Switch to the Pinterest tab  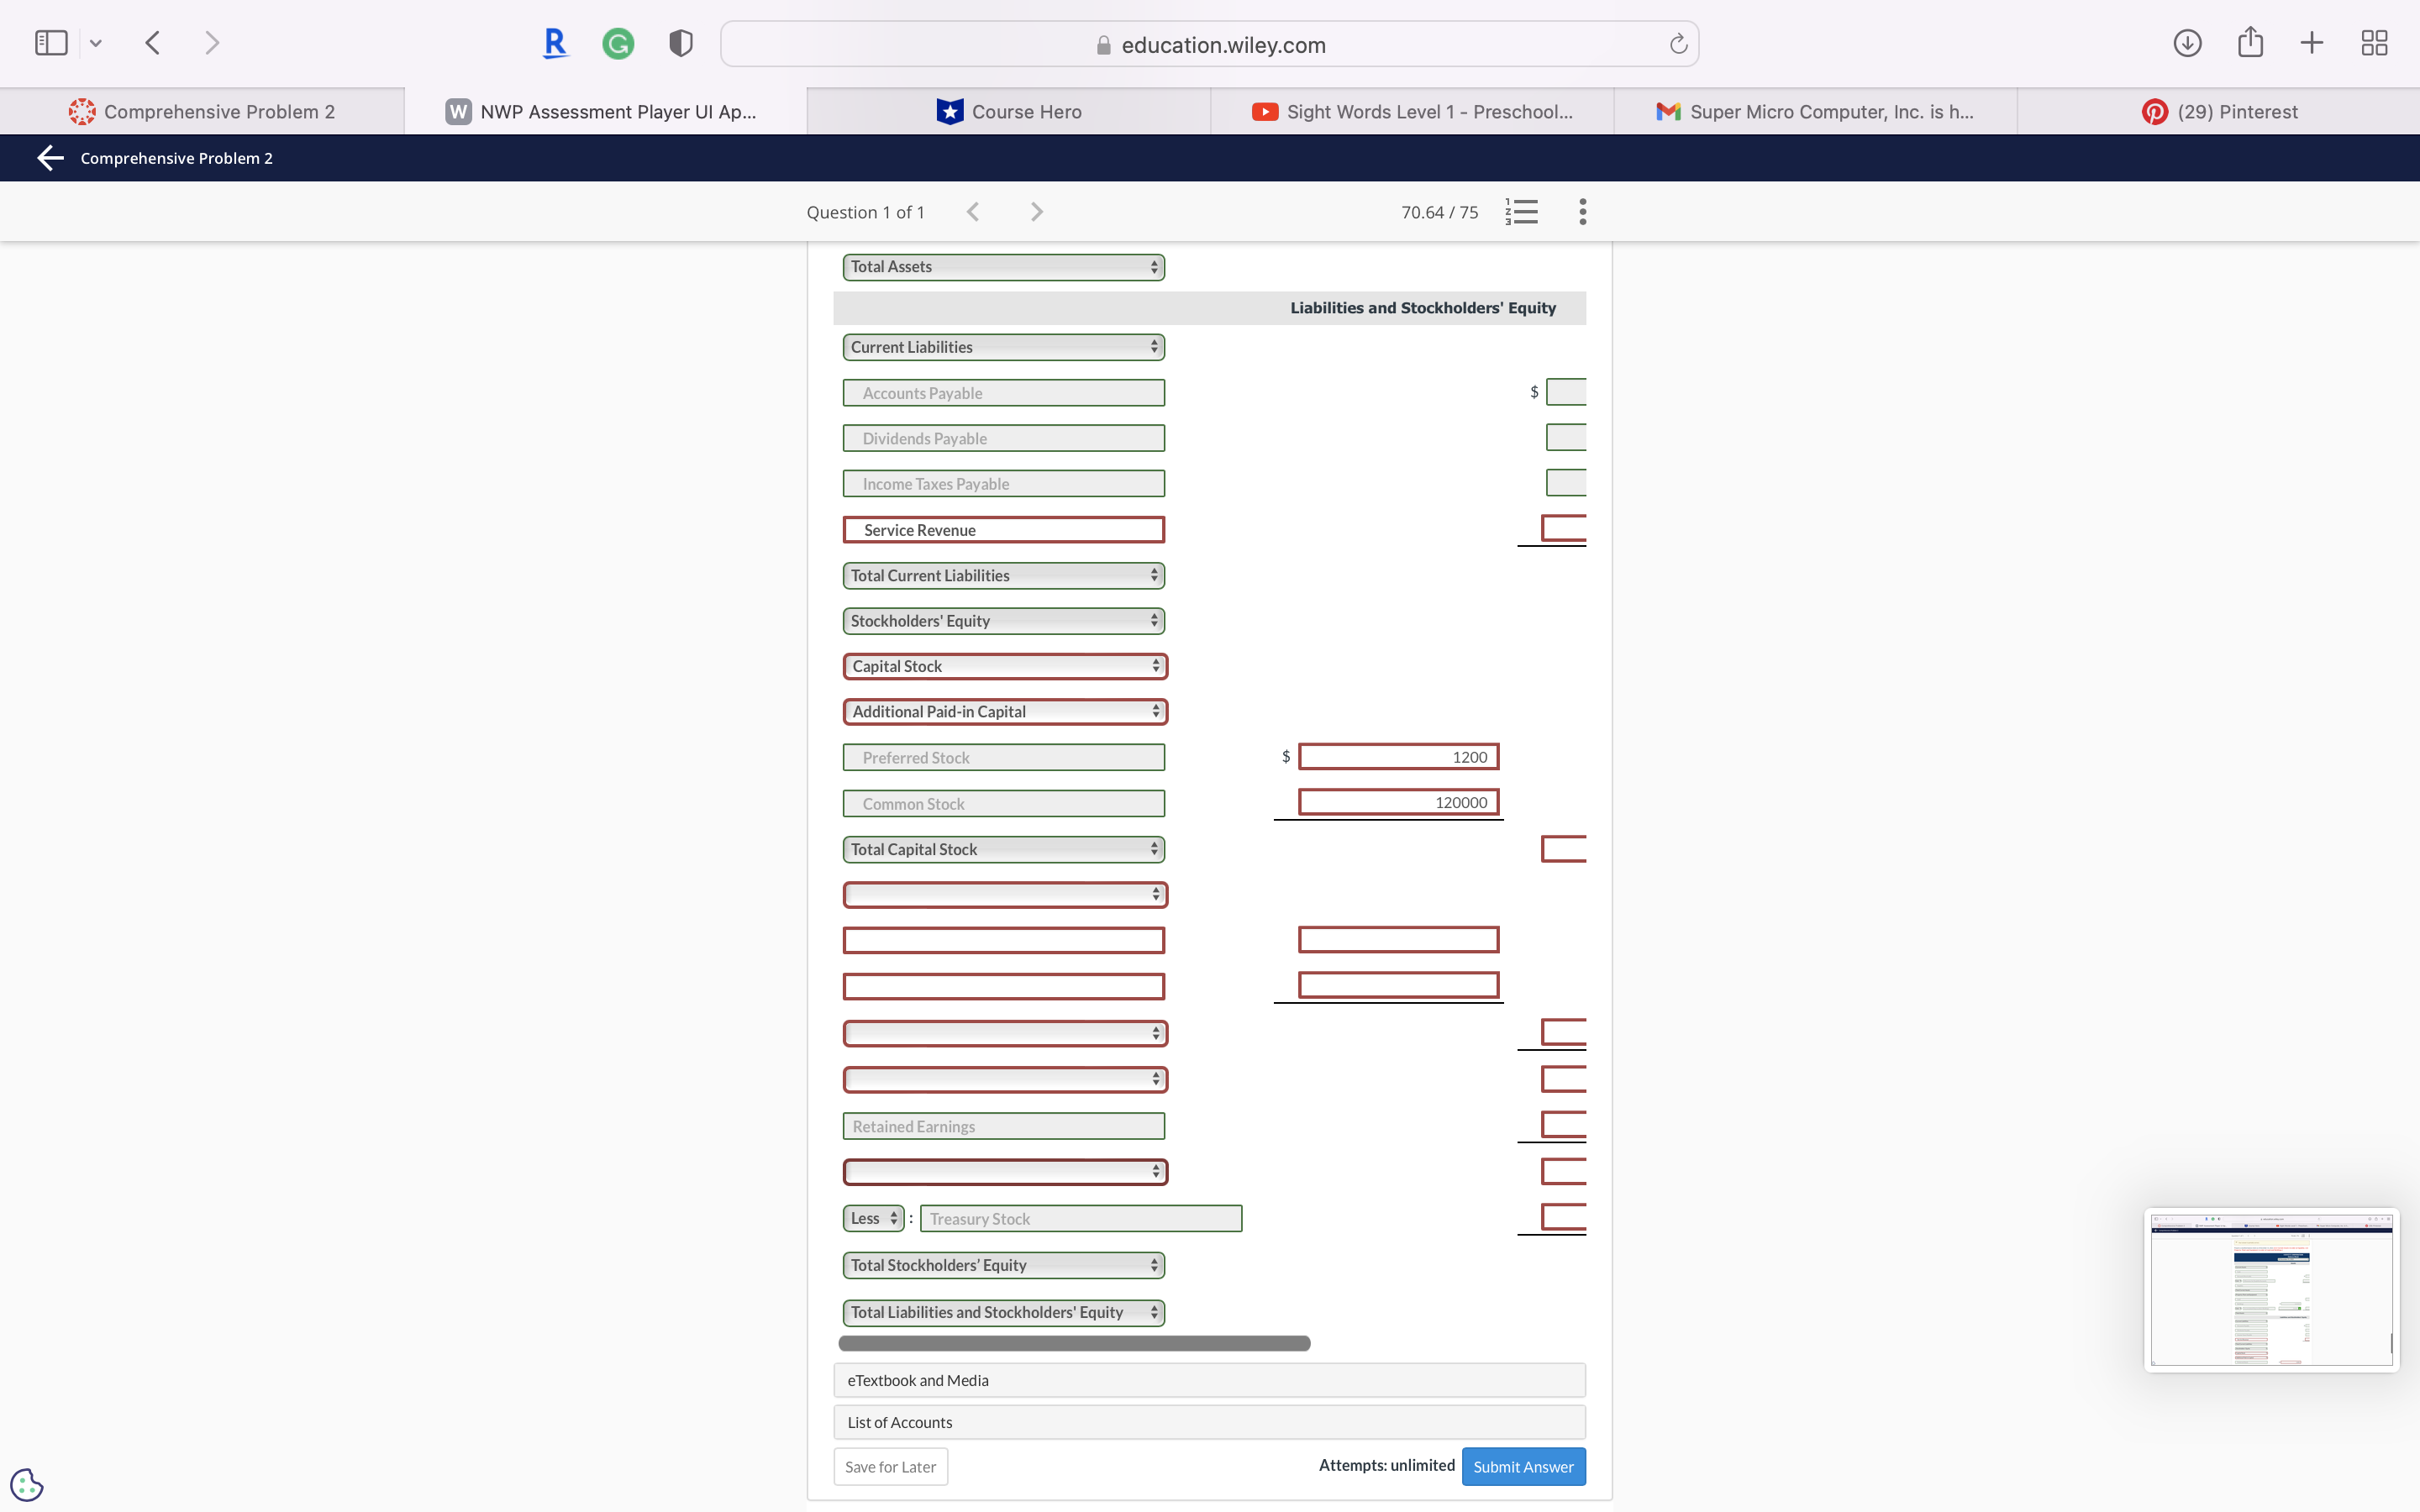2219,112
